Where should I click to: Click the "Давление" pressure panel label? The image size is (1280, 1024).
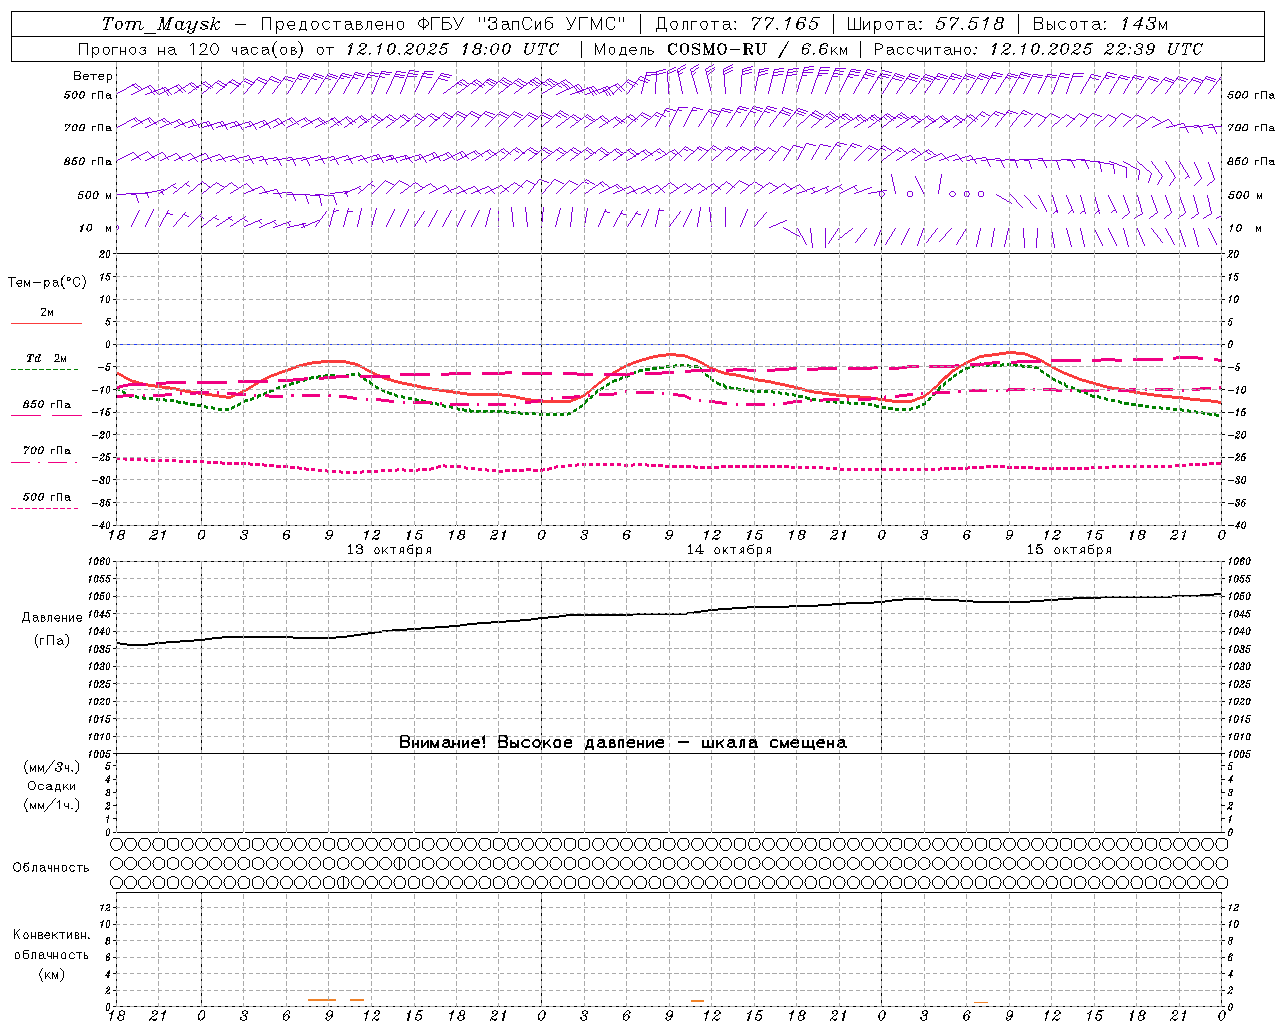[x=52, y=618]
